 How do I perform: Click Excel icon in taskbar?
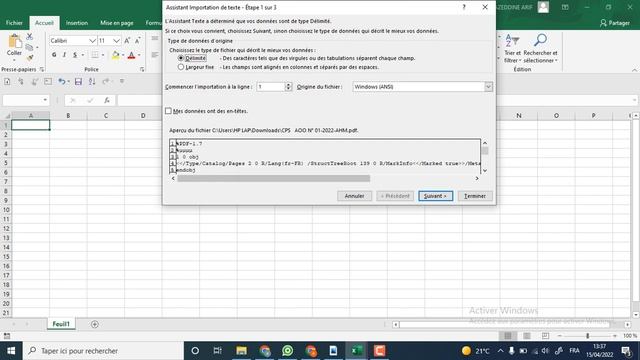point(357,351)
